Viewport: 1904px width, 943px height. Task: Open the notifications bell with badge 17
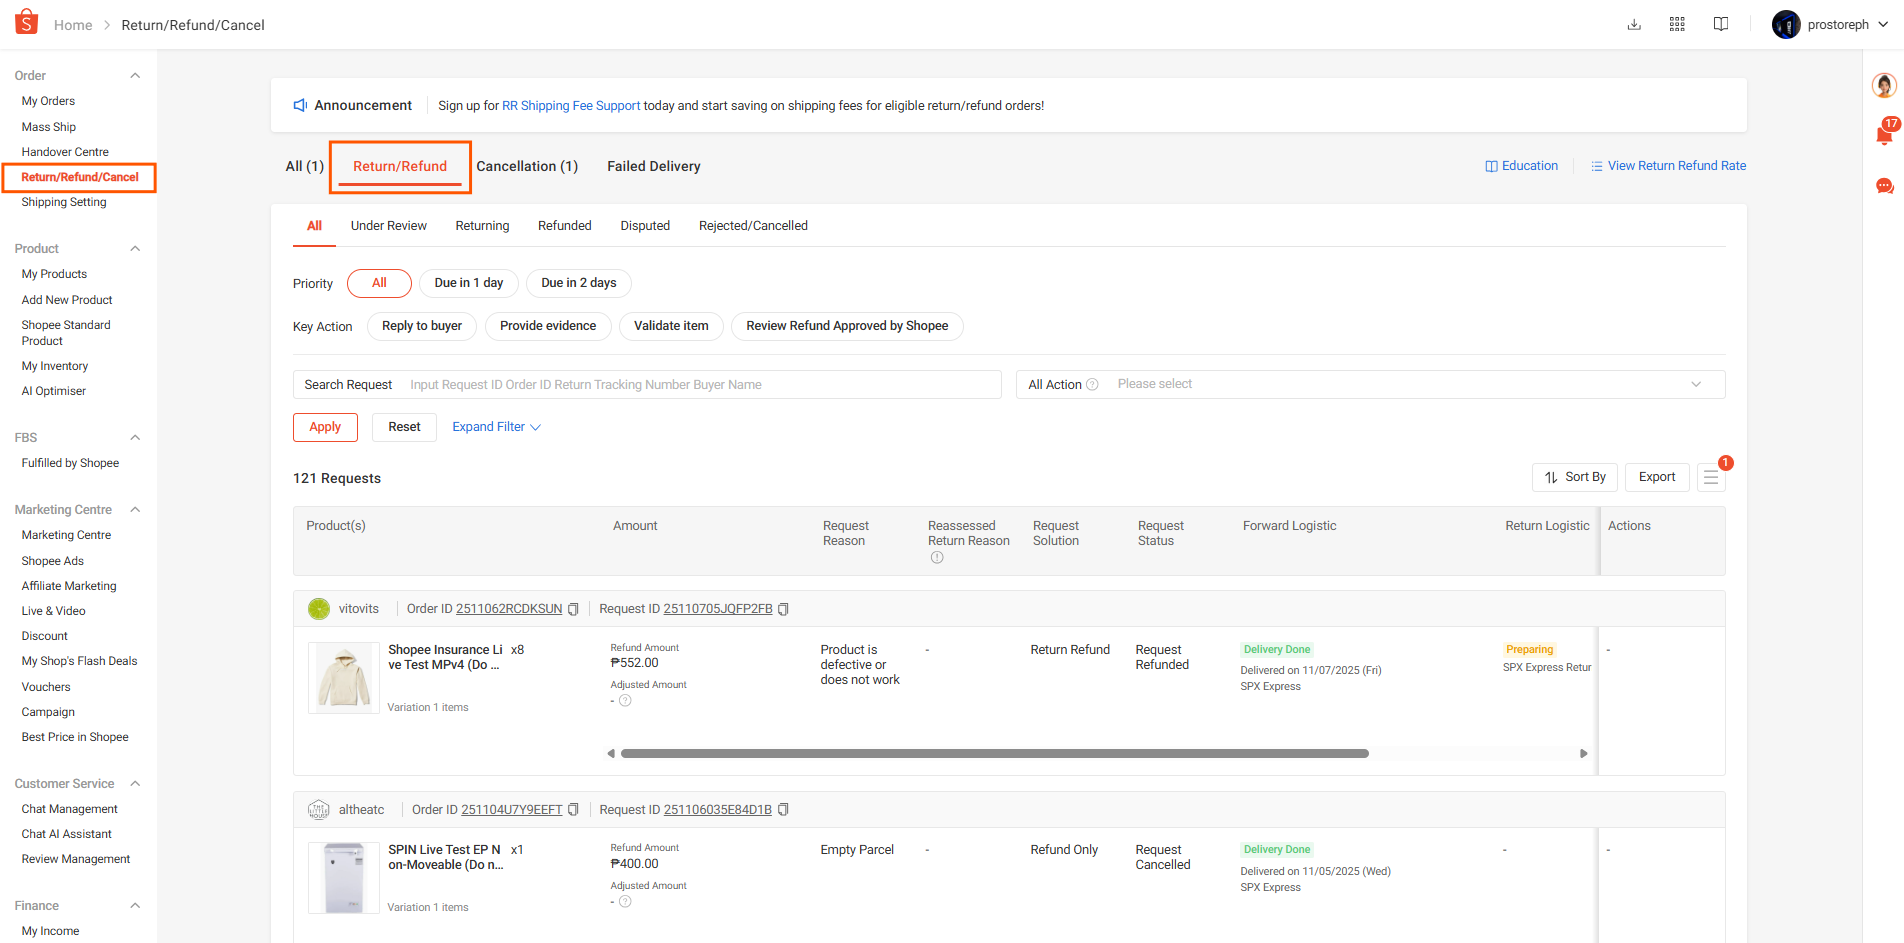[1885, 134]
